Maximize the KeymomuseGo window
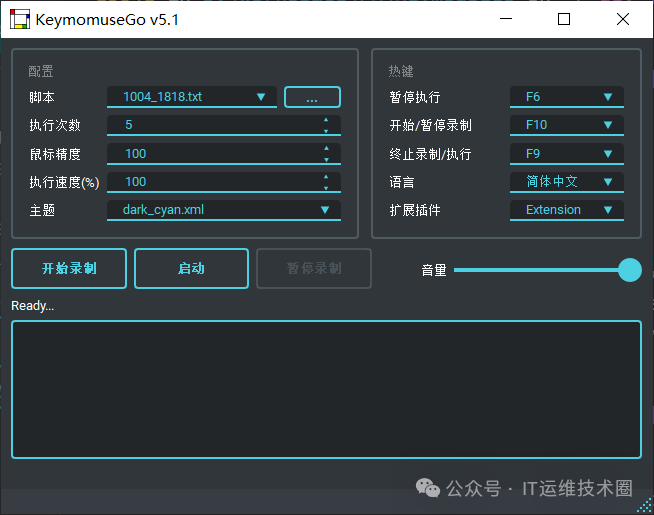Viewport: 654px width, 515px height. point(564,19)
